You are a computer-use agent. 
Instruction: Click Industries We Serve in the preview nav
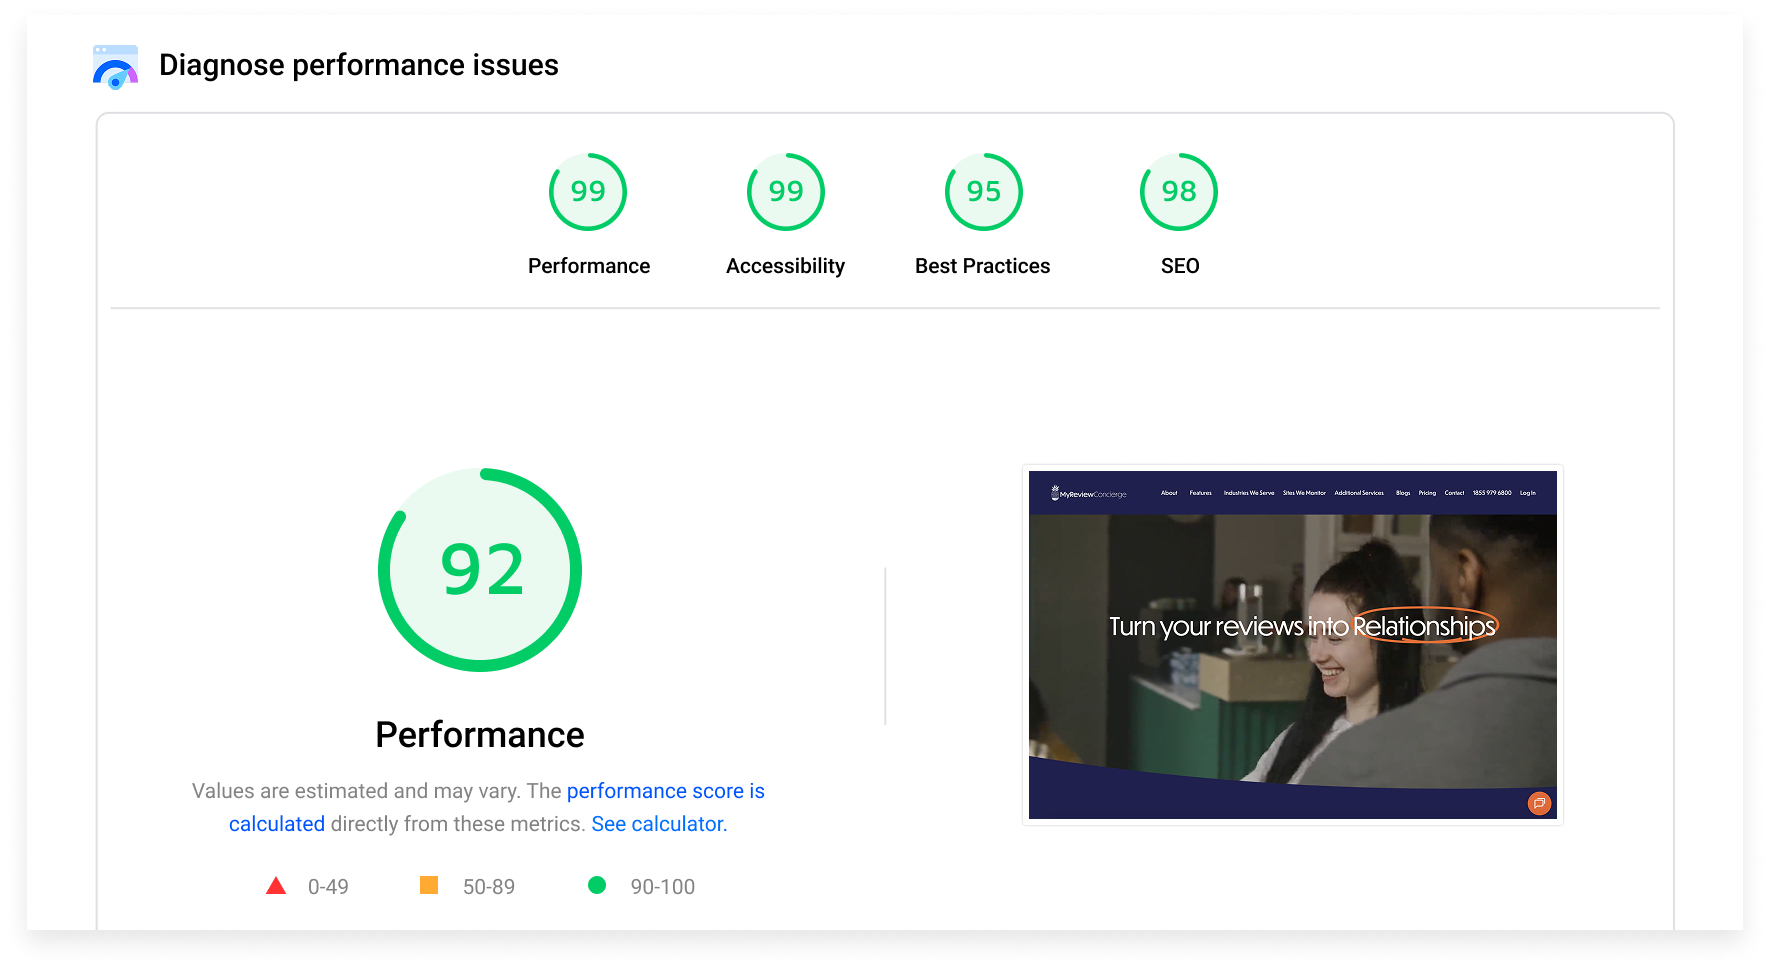tap(1249, 493)
